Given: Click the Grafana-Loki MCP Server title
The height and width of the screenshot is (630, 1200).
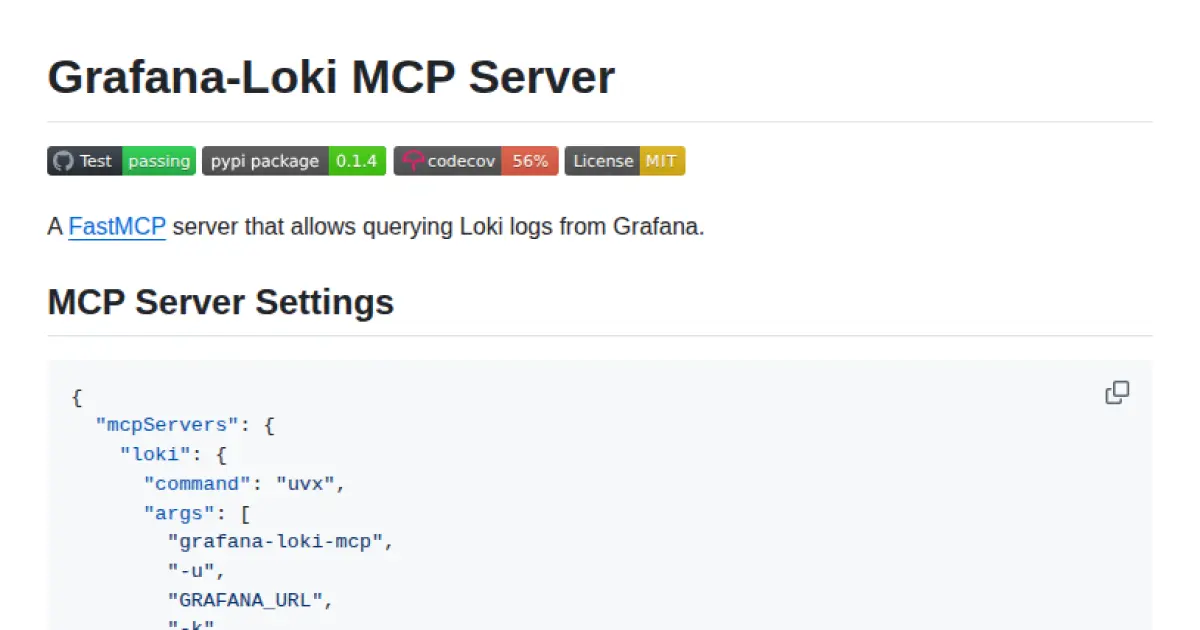Looking at the screenshot, I should point(331,77).
